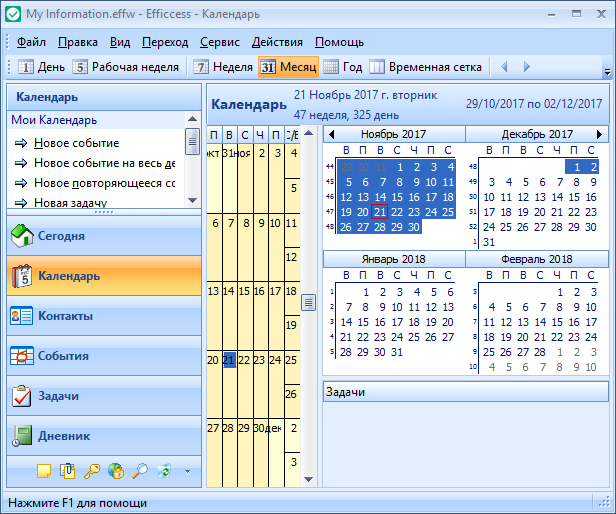Image resolution: width=616 pixels, height=514 pixels.
Task: Open the Контакты module in the sidebar
Action: tap(65, 316)
